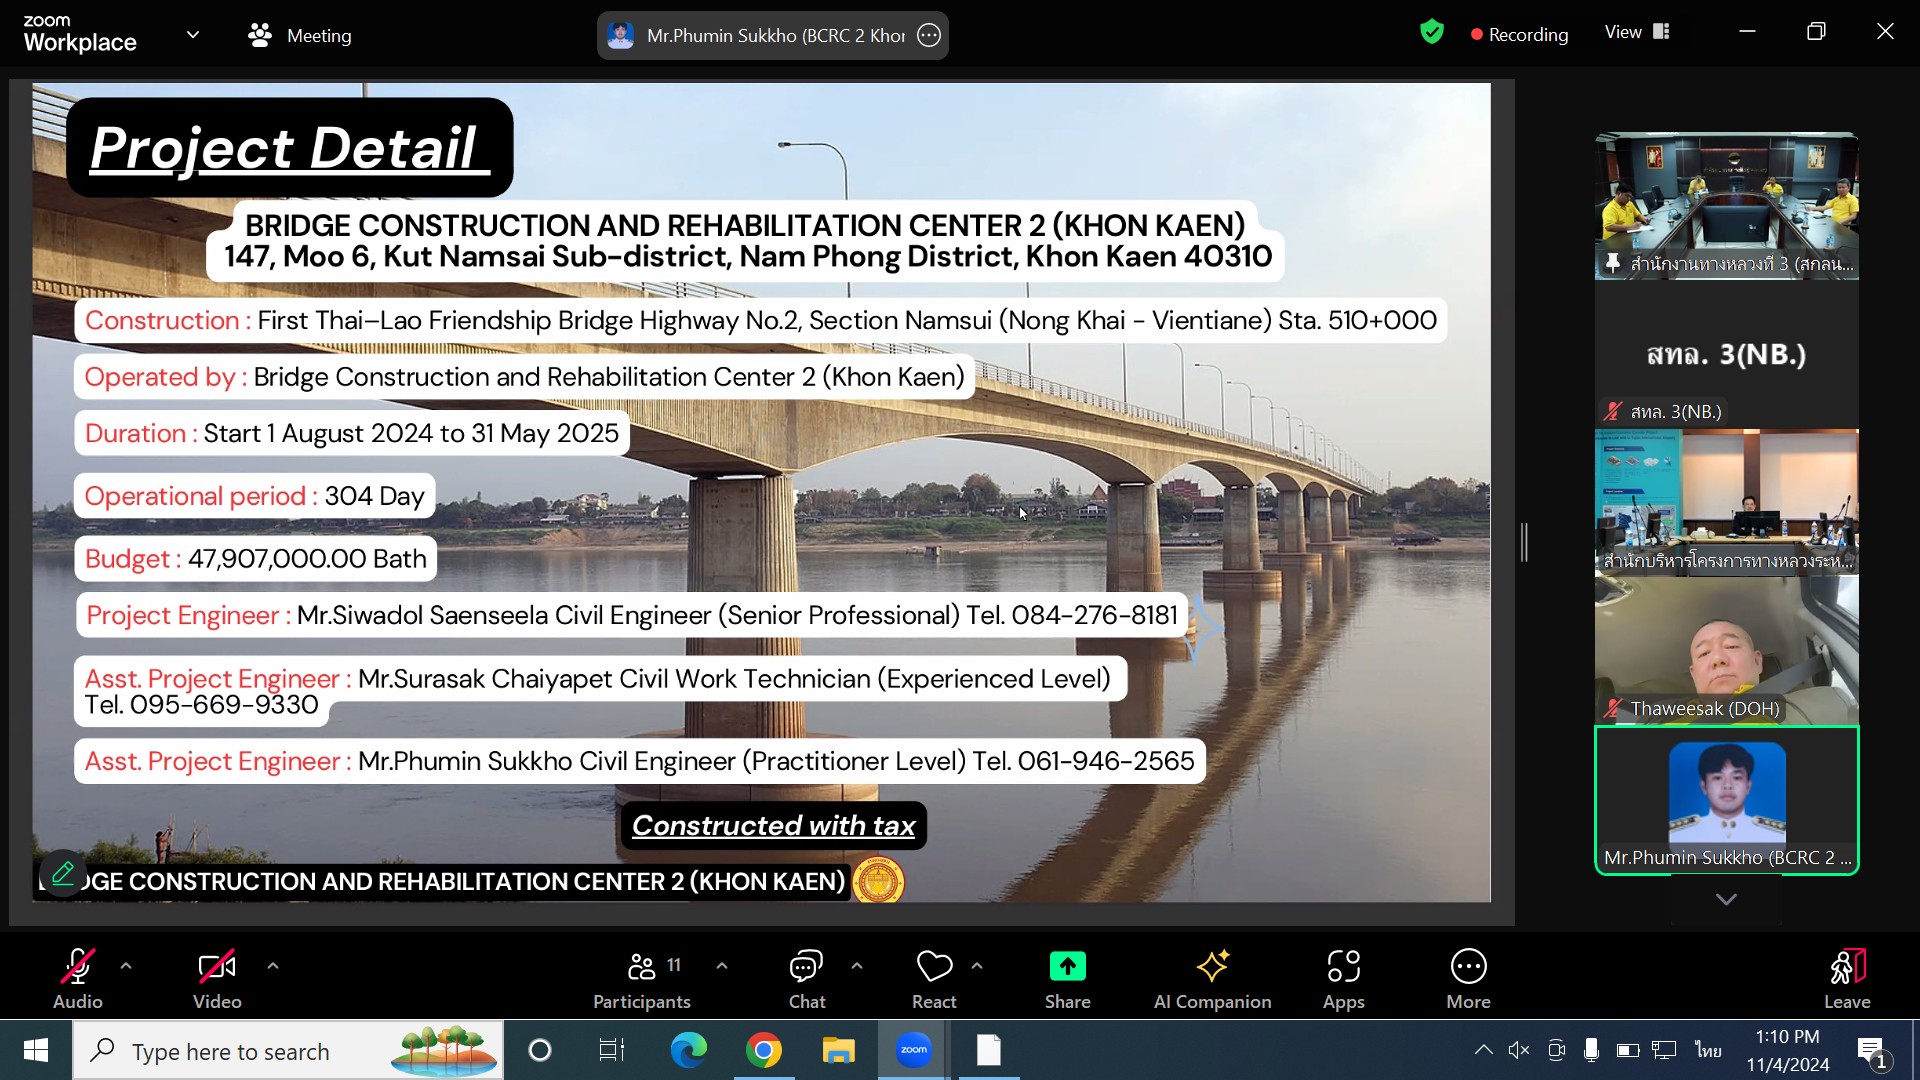
Task: Open AI Companion
Action: [1212, 978]
